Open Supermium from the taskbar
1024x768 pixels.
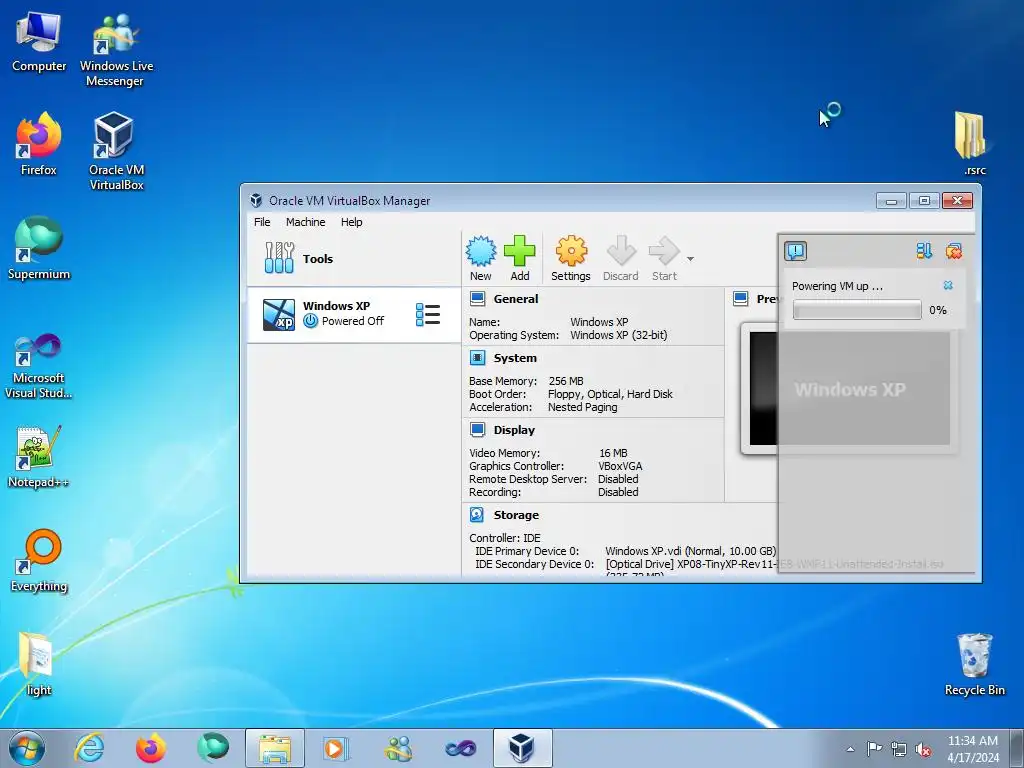[x=213, y=748]
